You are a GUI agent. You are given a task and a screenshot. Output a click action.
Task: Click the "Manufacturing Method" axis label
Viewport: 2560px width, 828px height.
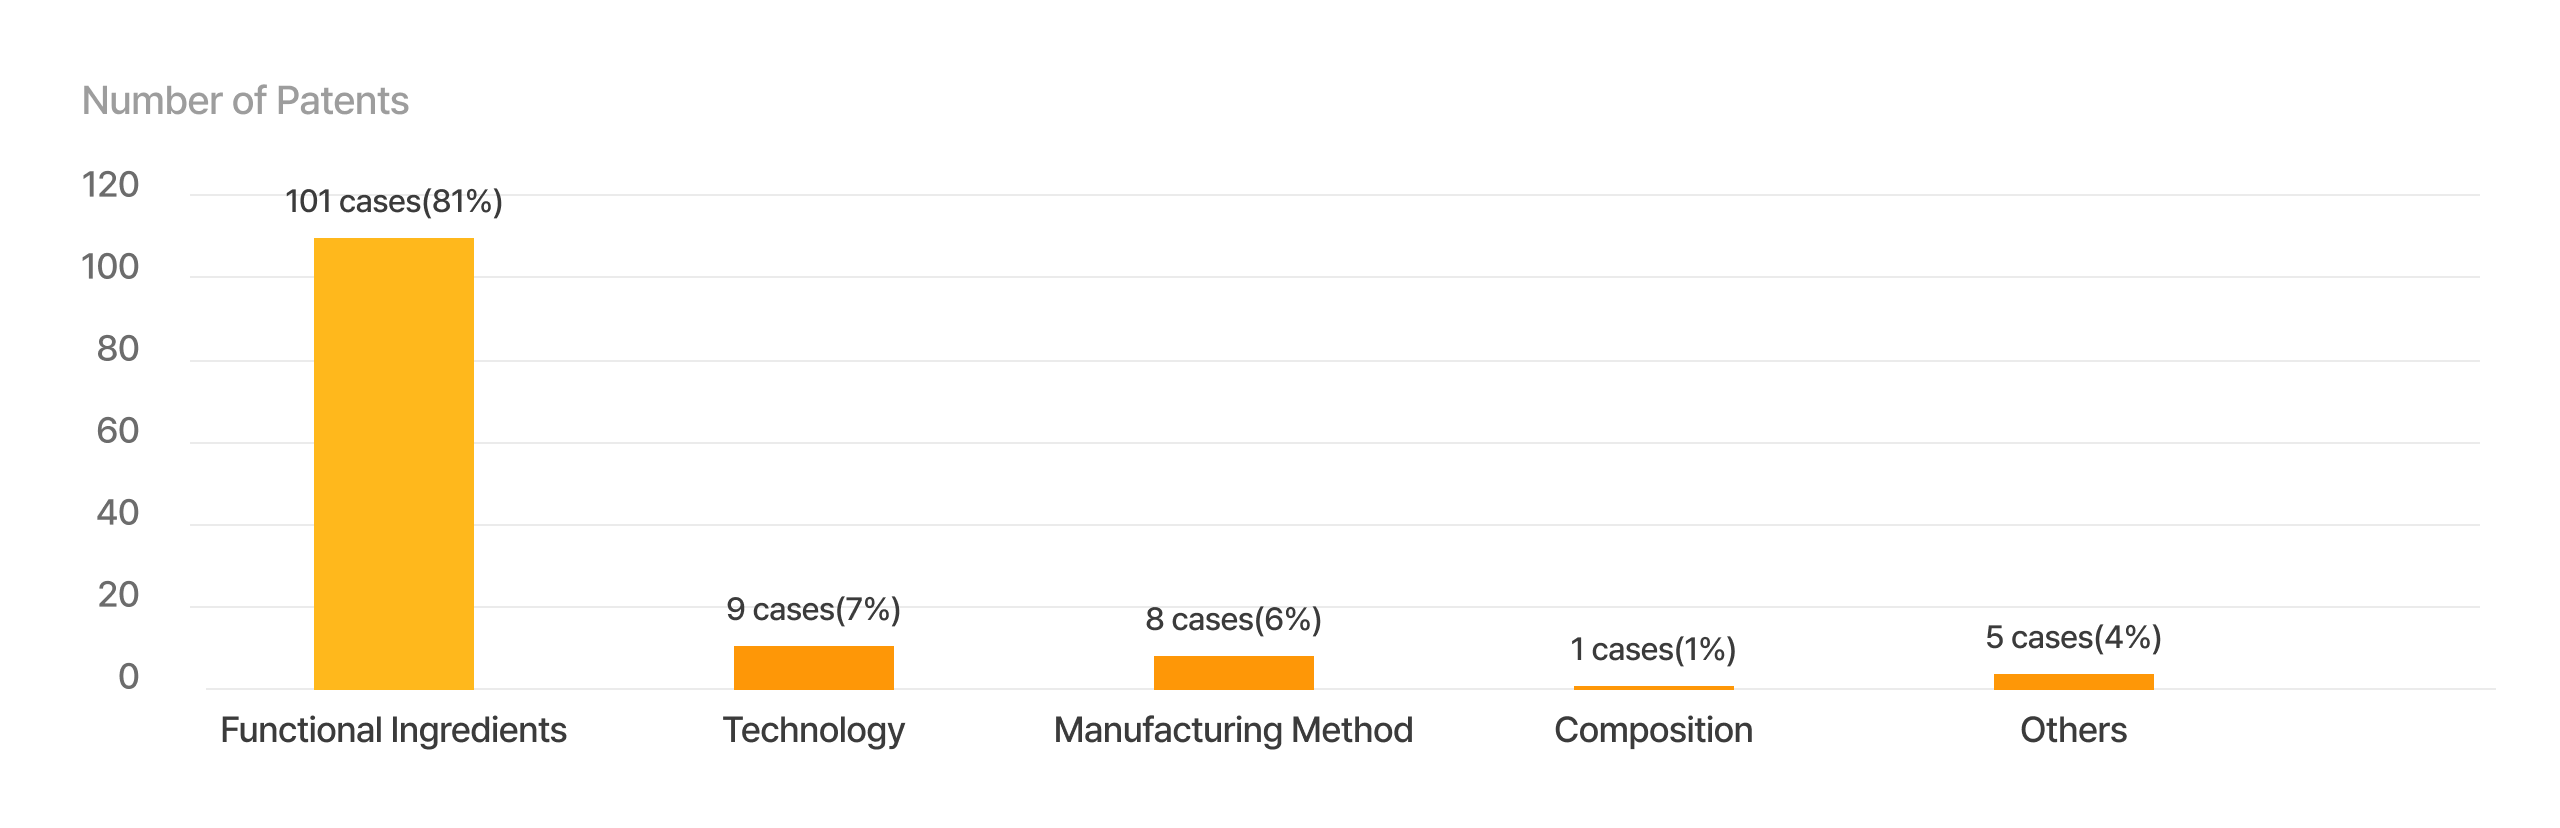1233,730
